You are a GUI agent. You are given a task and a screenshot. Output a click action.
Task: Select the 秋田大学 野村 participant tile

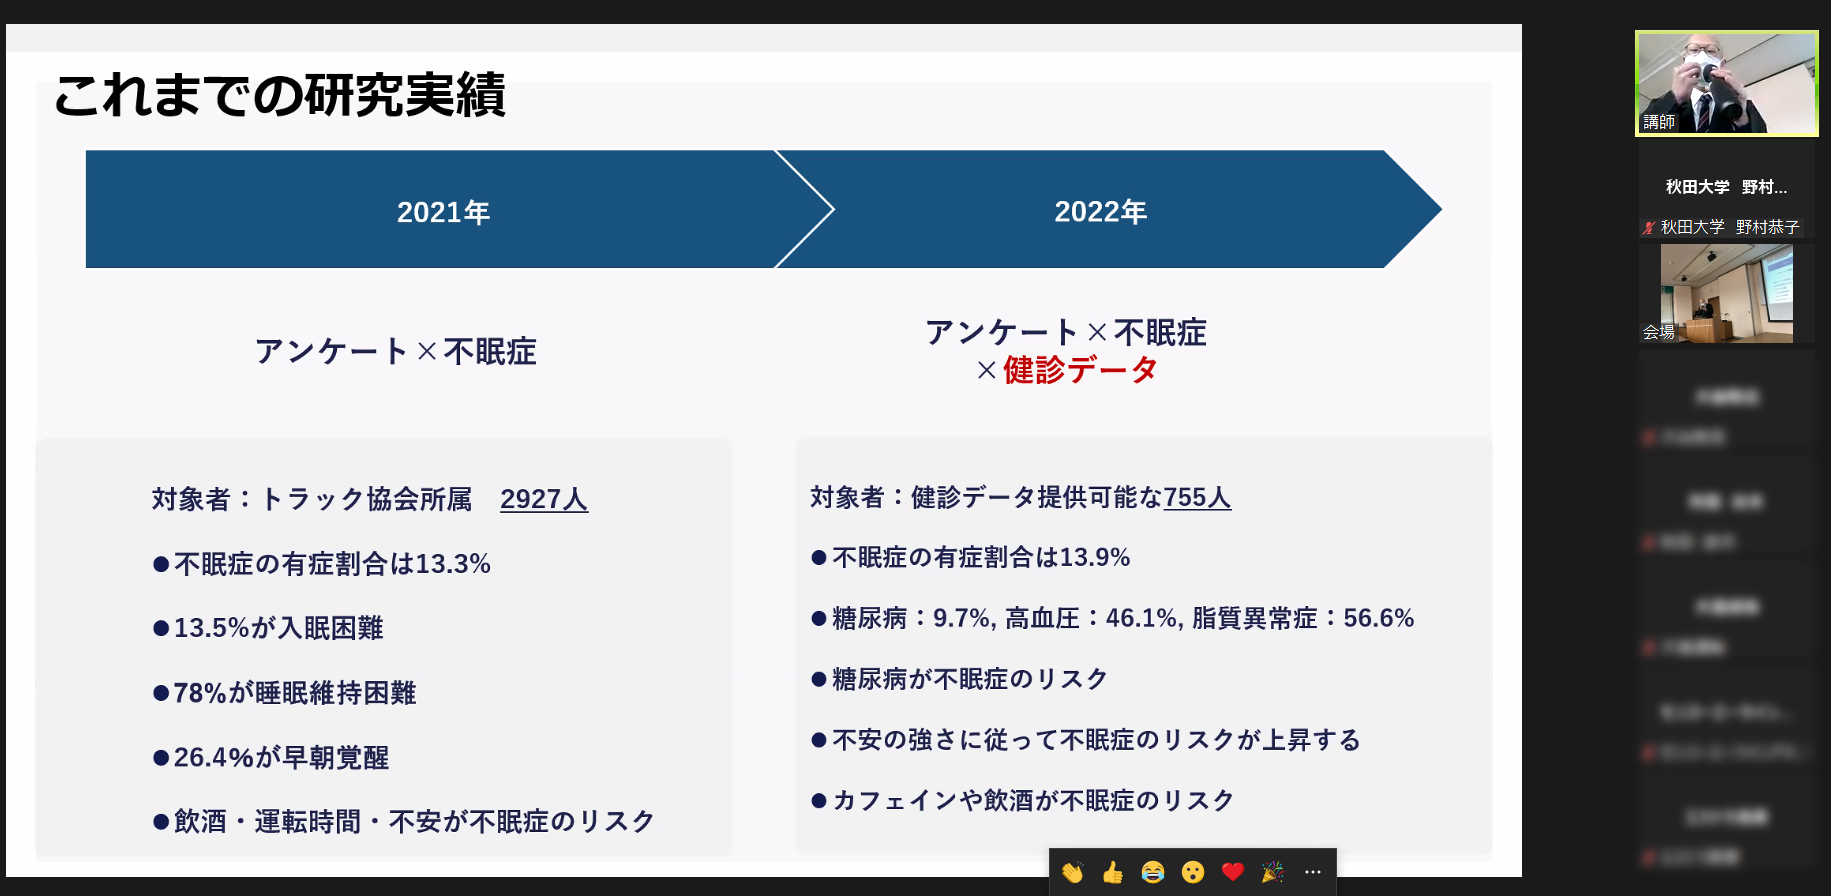point(1726,187)
